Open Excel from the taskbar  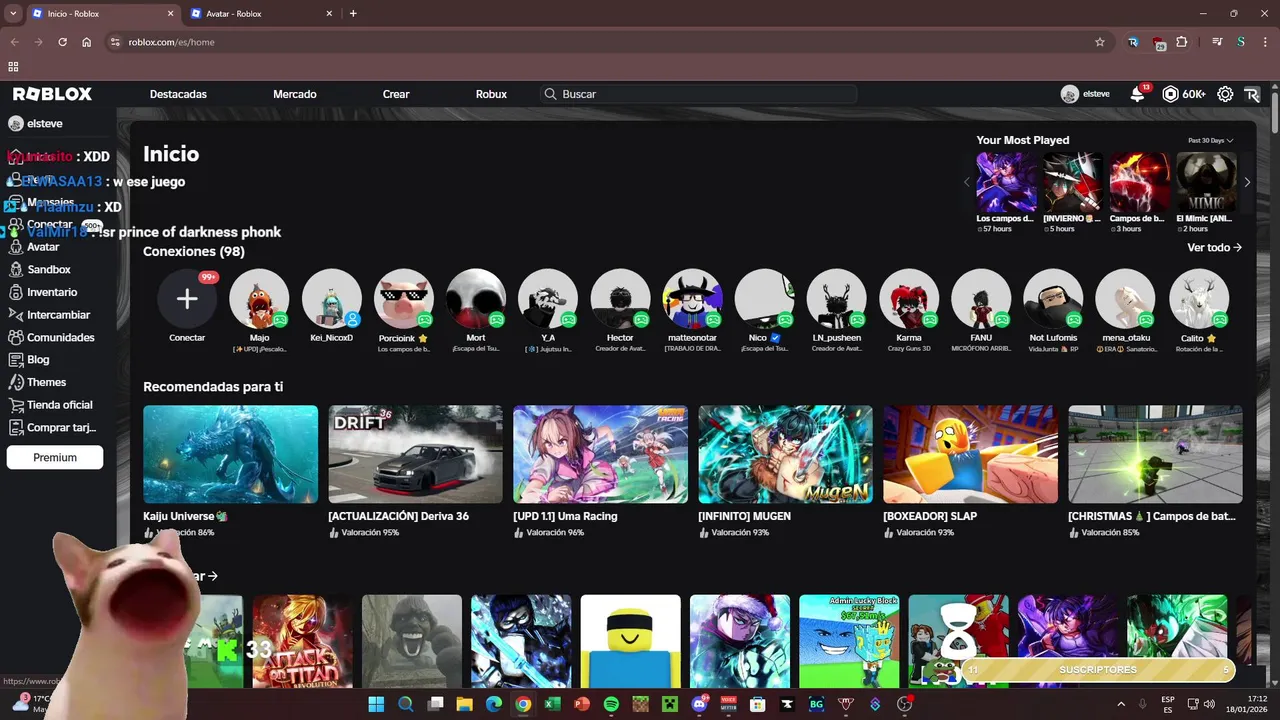click(552, 704)
